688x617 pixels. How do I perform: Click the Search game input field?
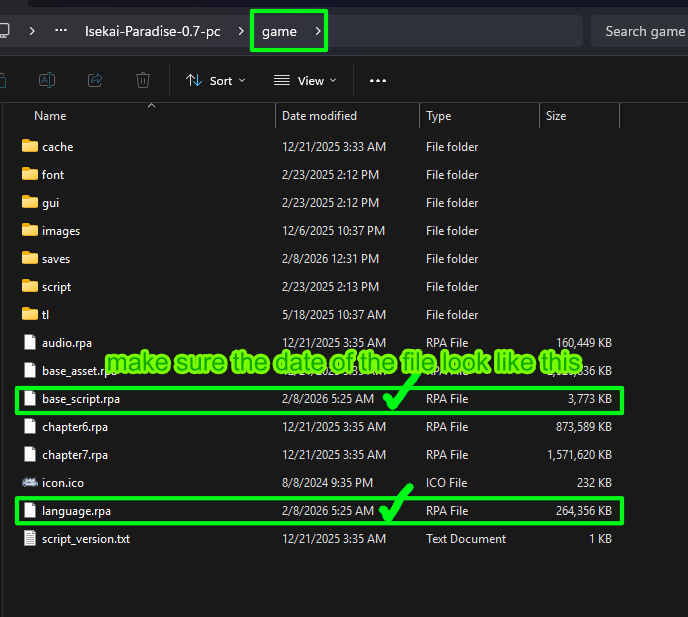641,31
